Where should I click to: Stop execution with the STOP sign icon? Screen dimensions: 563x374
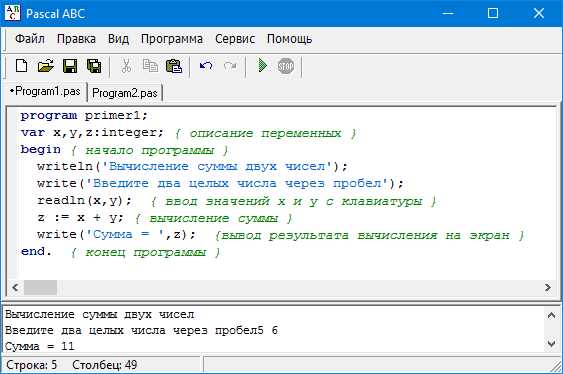point(286,66)
